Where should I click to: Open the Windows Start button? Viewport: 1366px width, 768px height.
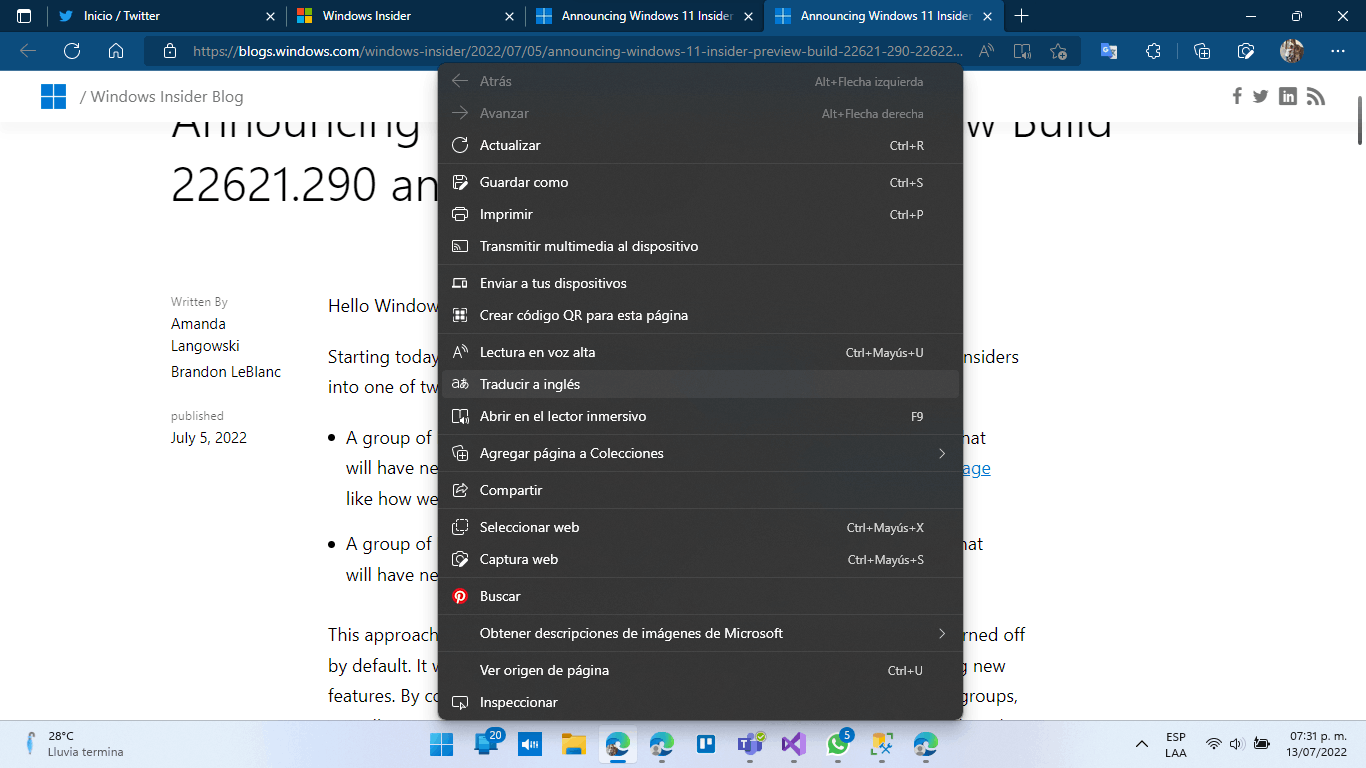click(x=441, y=744)
